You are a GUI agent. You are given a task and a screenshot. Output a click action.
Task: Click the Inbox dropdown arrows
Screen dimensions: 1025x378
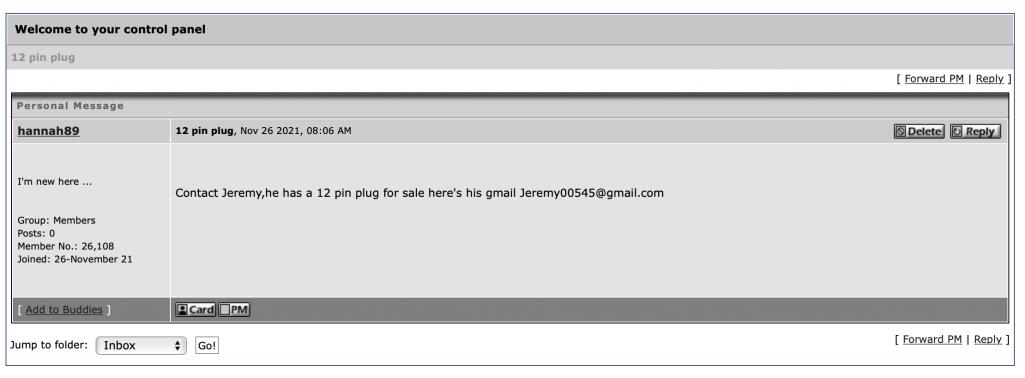tap(177, 345)
